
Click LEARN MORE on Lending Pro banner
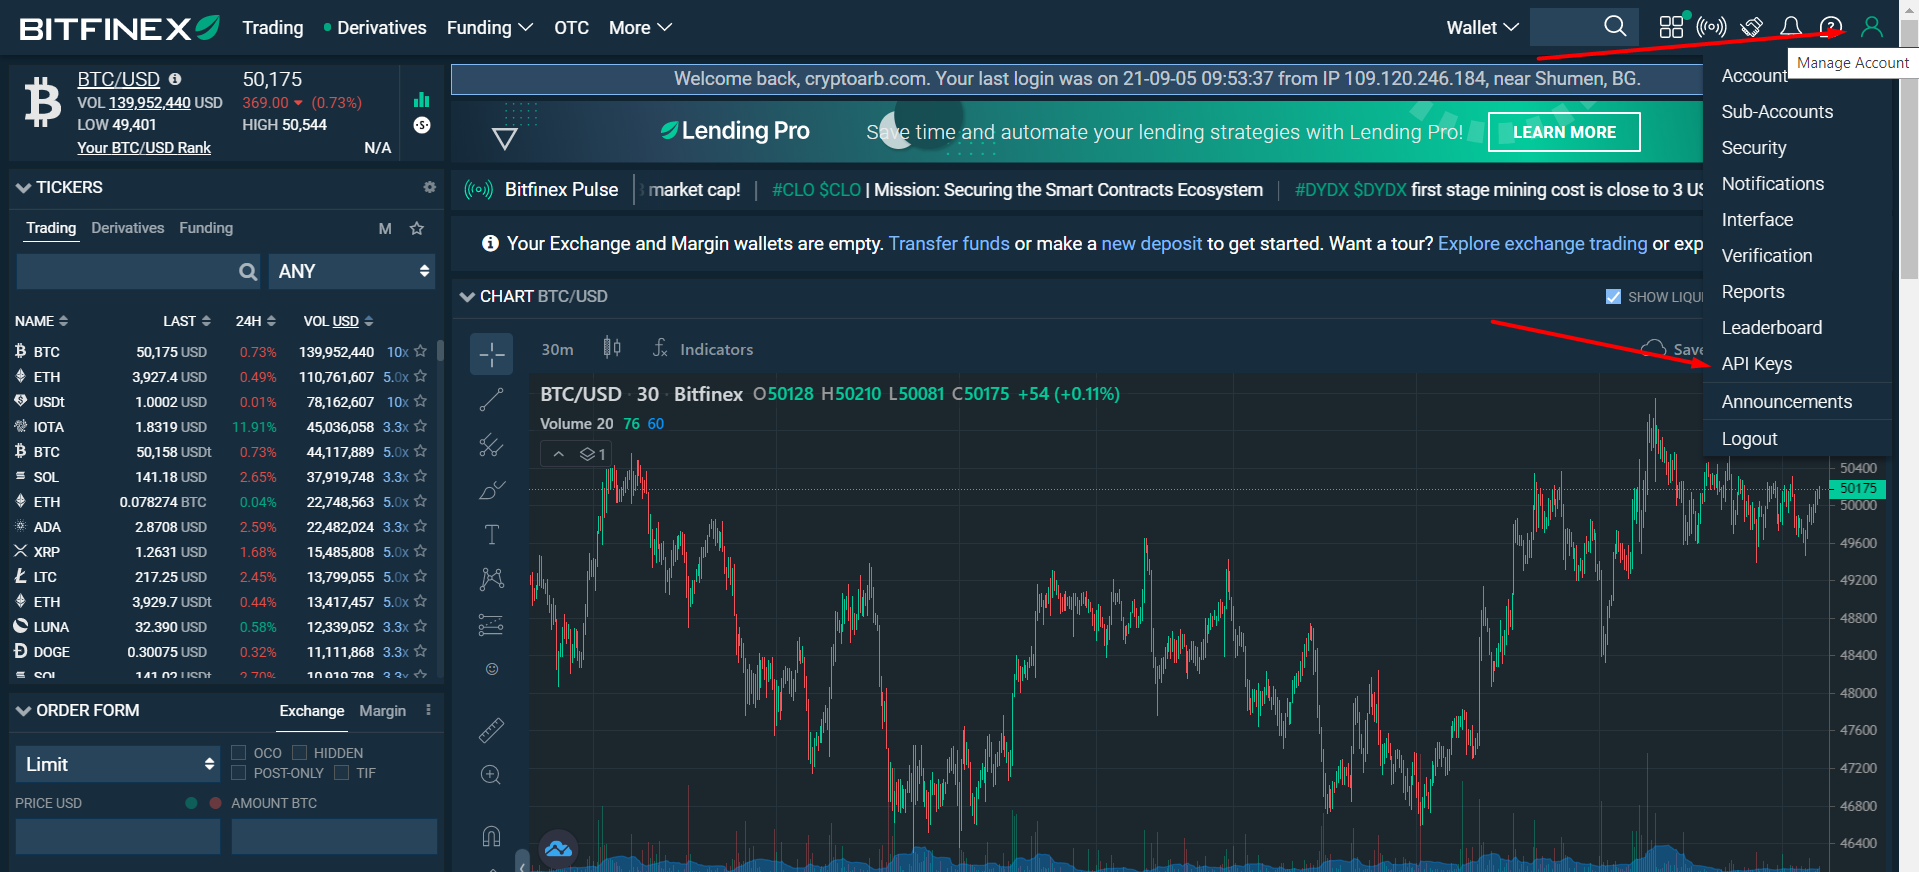point(1564,132)
